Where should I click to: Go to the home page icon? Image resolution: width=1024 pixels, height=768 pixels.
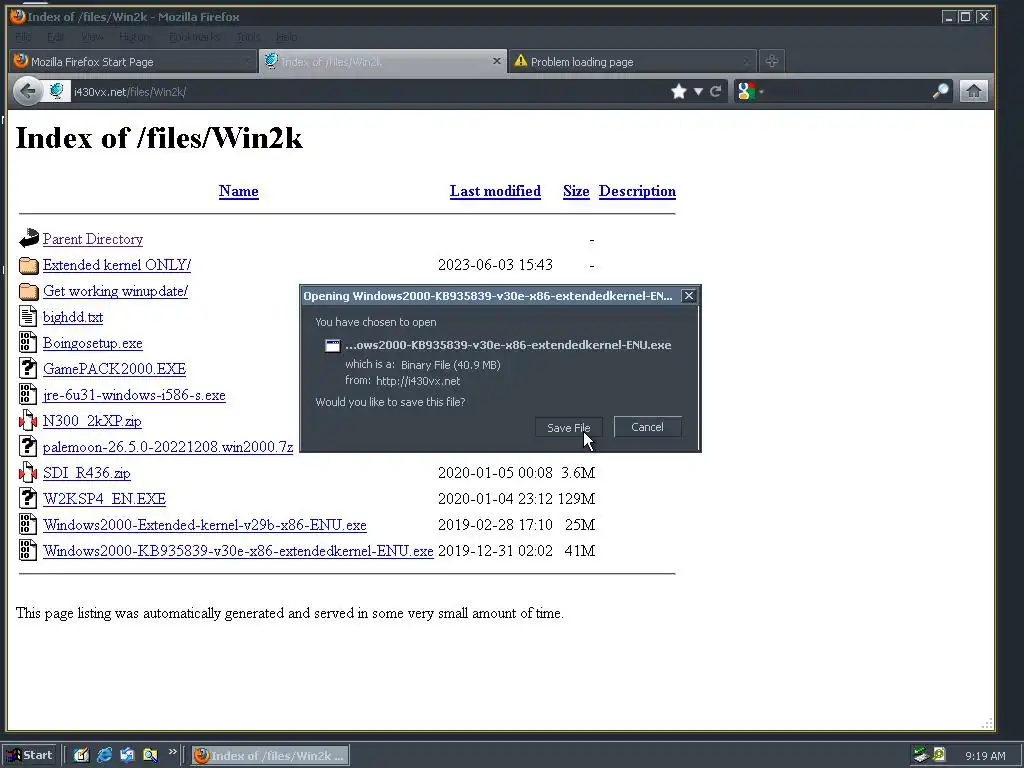973,91
